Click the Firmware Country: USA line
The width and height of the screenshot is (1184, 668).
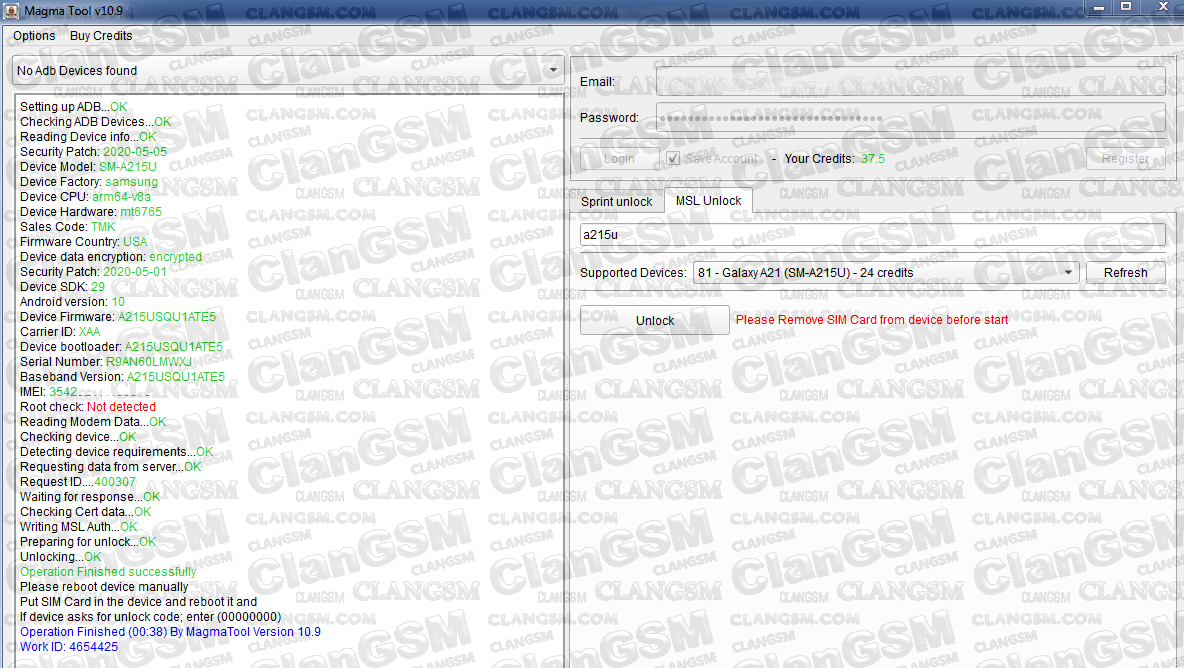click(x=84, y=242)
